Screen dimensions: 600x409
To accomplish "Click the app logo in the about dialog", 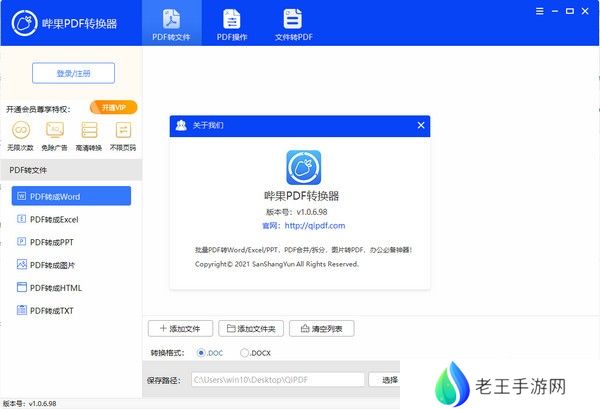I will (x=304, y=168).
